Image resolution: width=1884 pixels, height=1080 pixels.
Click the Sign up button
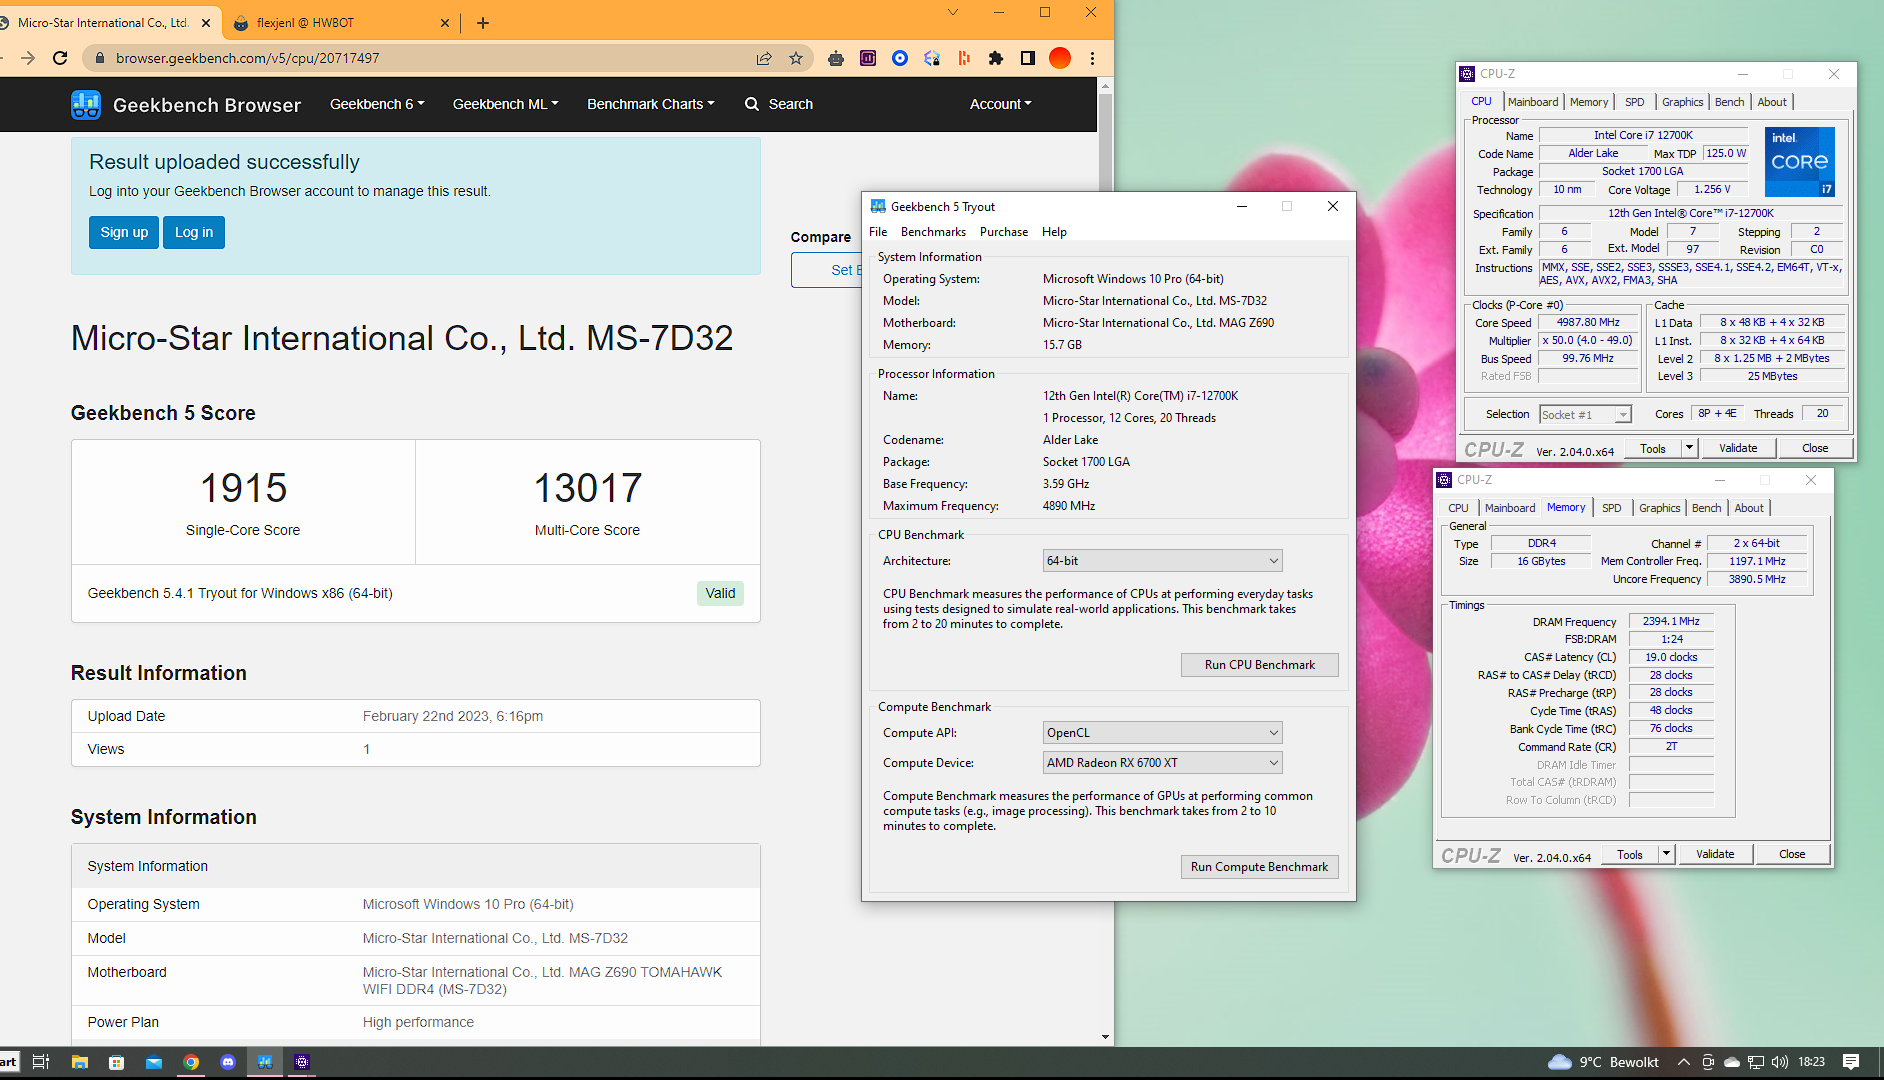(x=124, y=232)
